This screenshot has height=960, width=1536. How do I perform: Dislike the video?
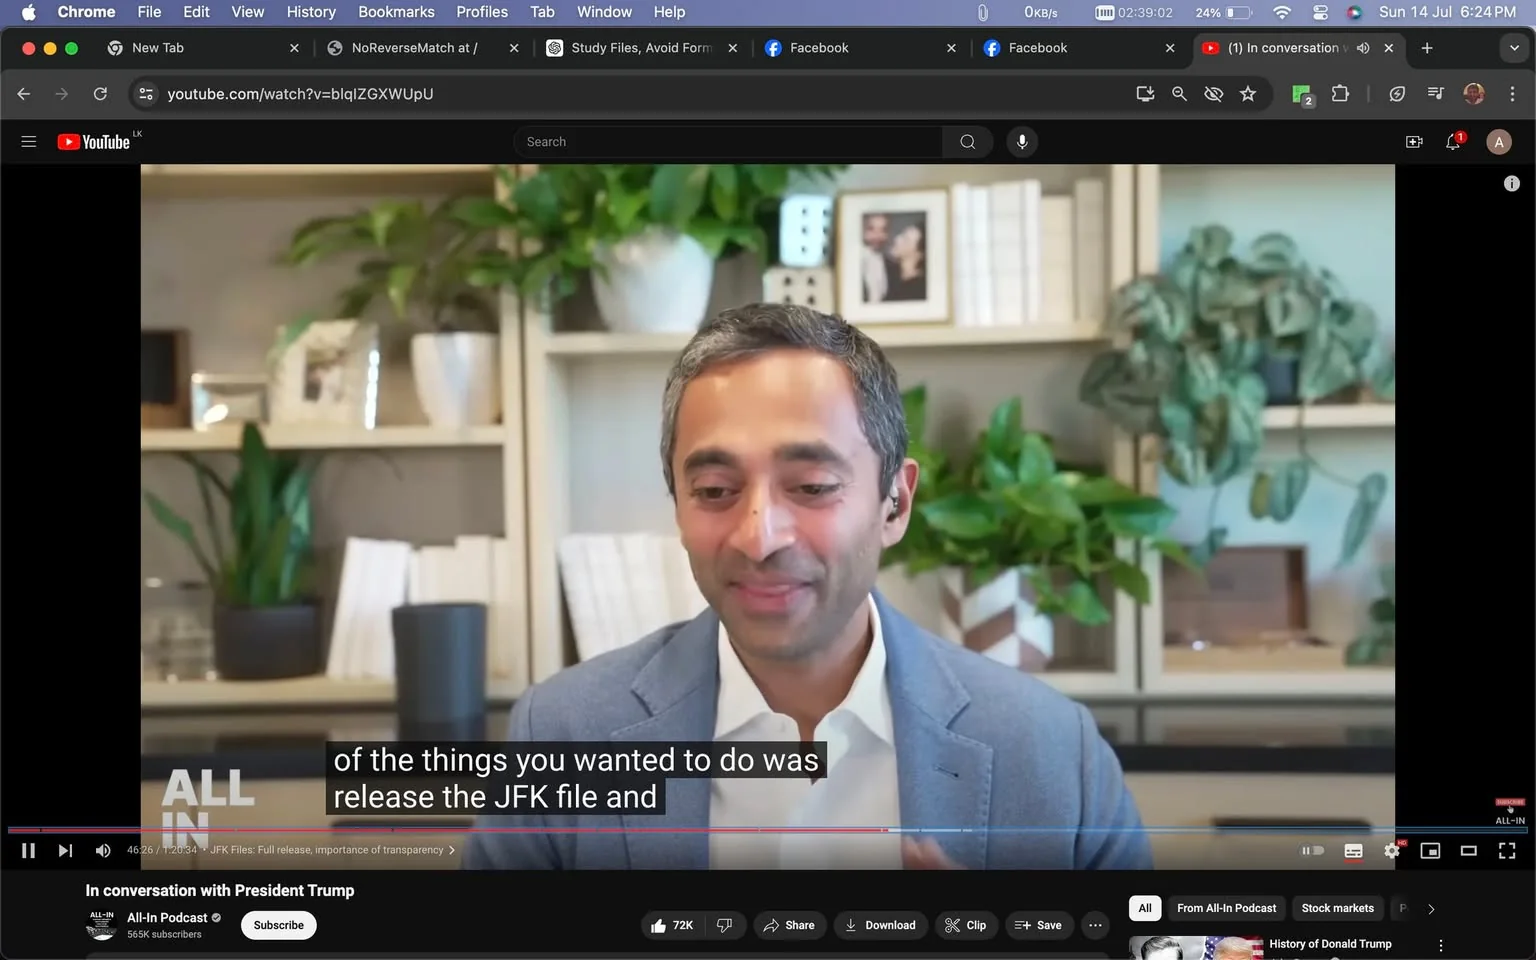point(724,926)
